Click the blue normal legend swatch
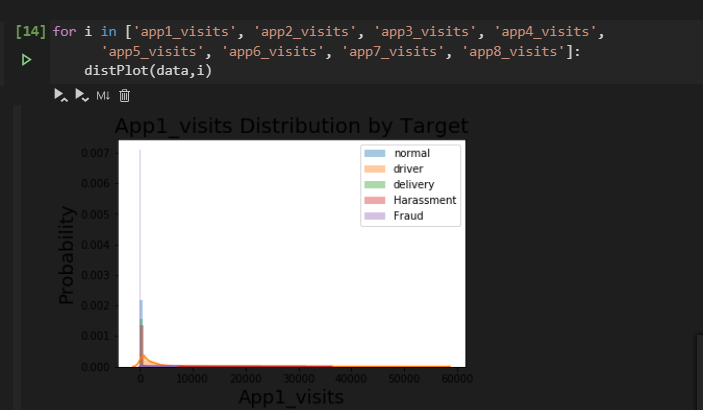The image size is (703, 410). pyautogui.click(x=375, y=153)
